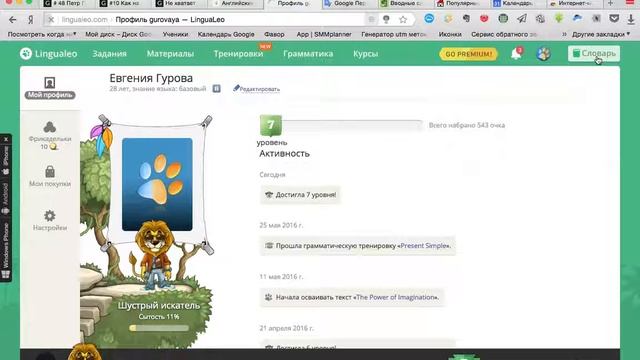This screenshot has width=640, height=360.
Task: Show hidden bookmarks with double chevron
Action: coord(564,35)
